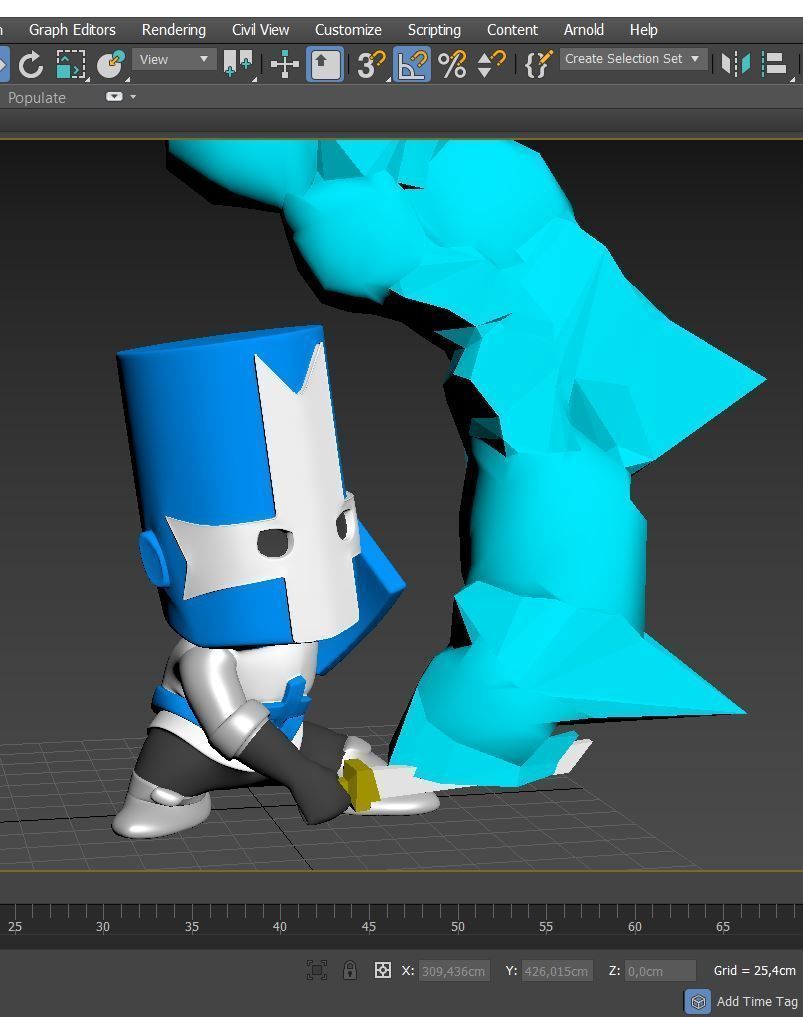The width and height of the screenshot is (803, 1017).
Task: Open the Help menu
Action: point(643,30)
